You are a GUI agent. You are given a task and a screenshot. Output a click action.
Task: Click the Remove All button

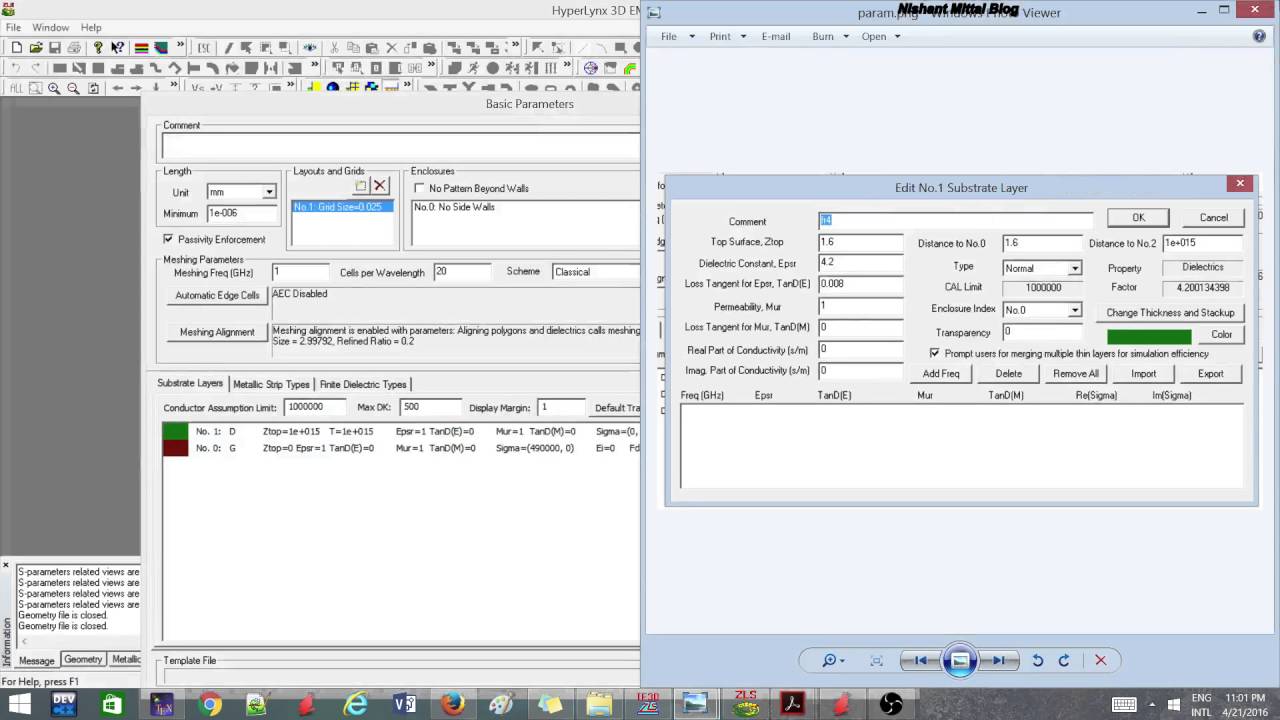[x=1076, y=373]
